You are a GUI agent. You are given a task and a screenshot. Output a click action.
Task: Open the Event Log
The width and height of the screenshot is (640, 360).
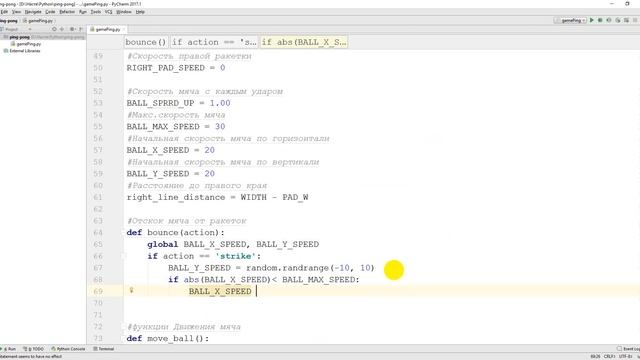pos(629,349)
